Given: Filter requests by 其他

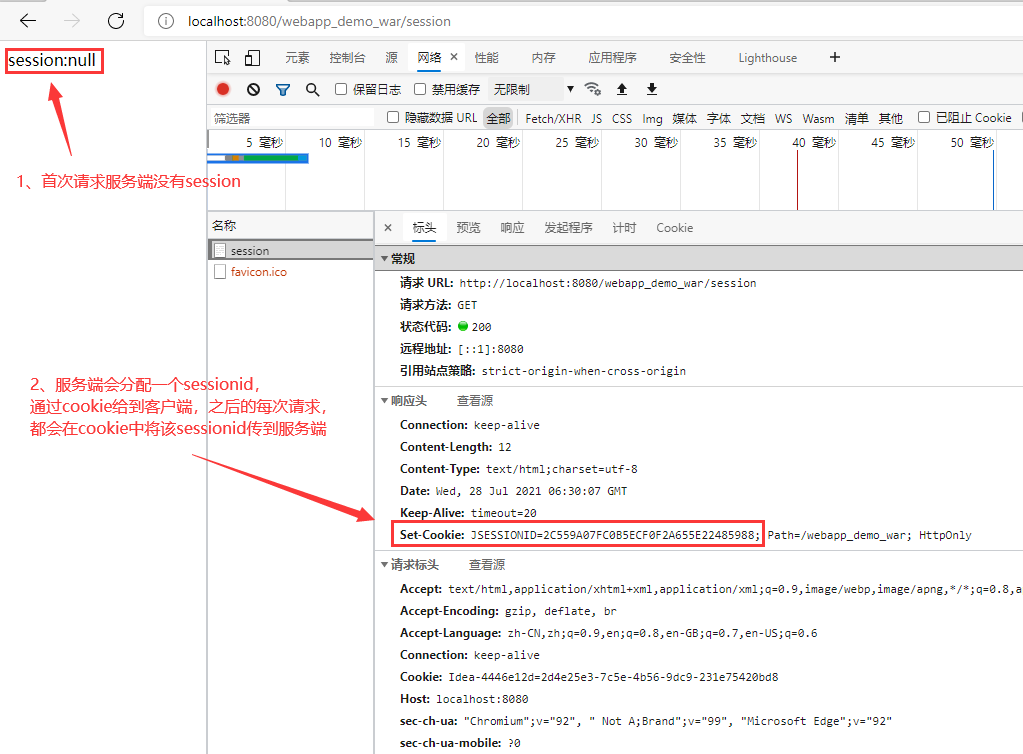Looking at the screenshot, I should (891, 118).
